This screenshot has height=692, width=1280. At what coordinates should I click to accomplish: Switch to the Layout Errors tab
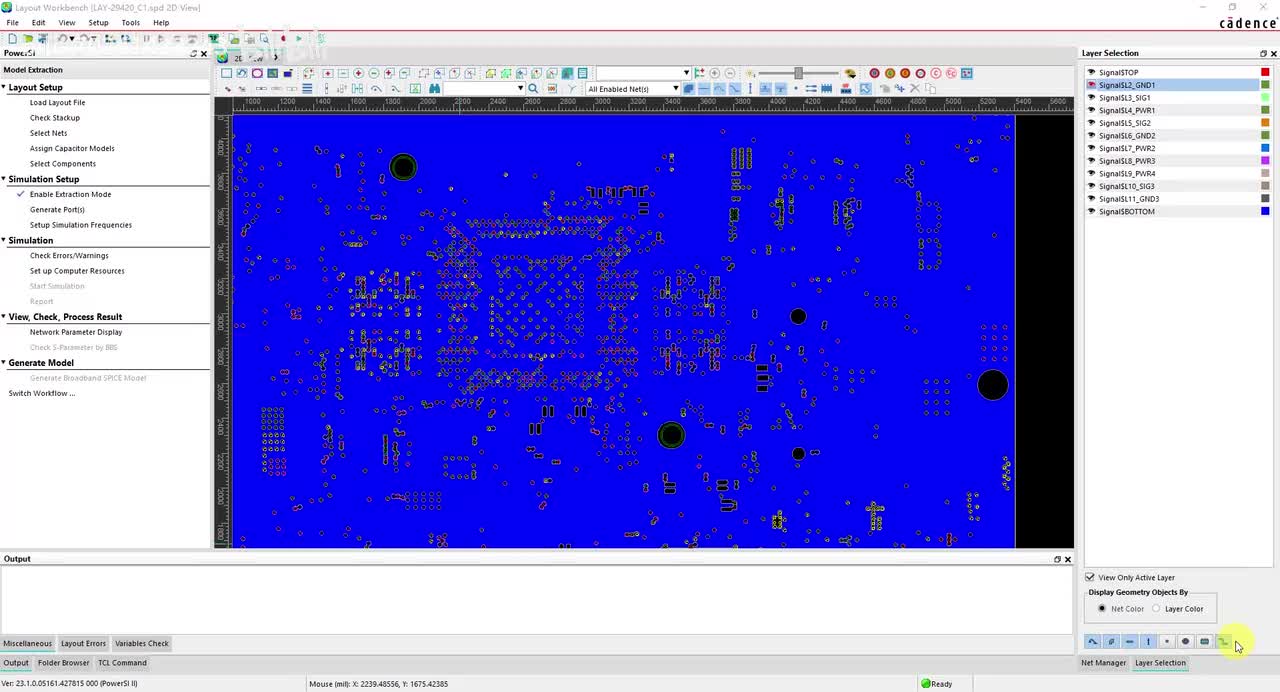83,643
